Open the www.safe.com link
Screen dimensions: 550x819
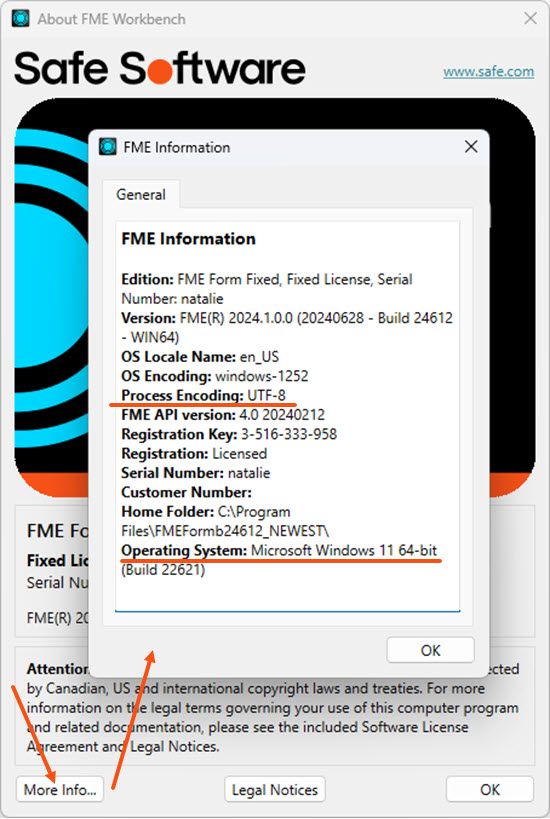pyautogui.click(x=488, y=72)
